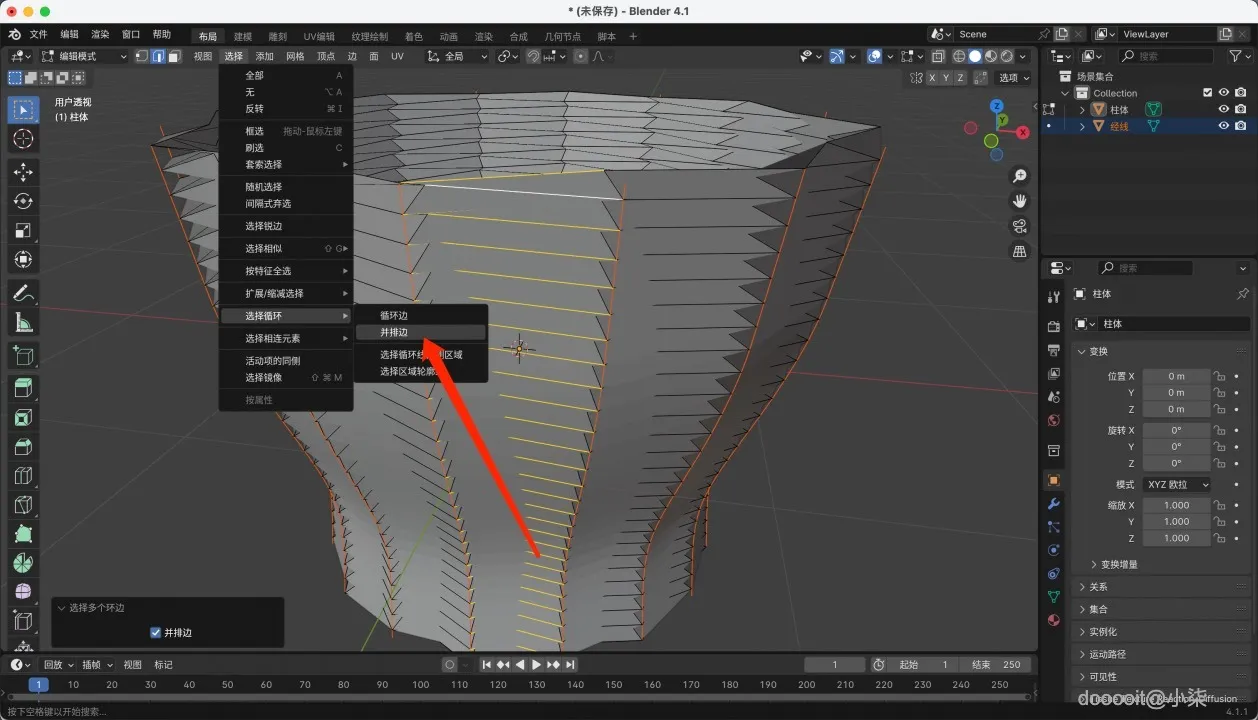Click the viewport zoom magnifier icon
Screen dimensions: 1258x720
1019,176
